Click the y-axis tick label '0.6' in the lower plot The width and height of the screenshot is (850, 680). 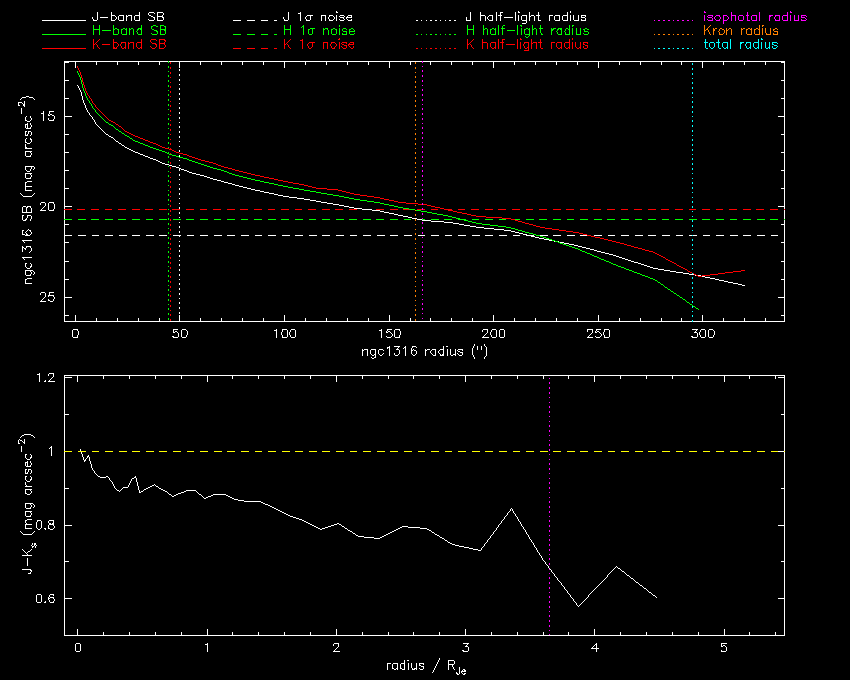tap(45, 599)
